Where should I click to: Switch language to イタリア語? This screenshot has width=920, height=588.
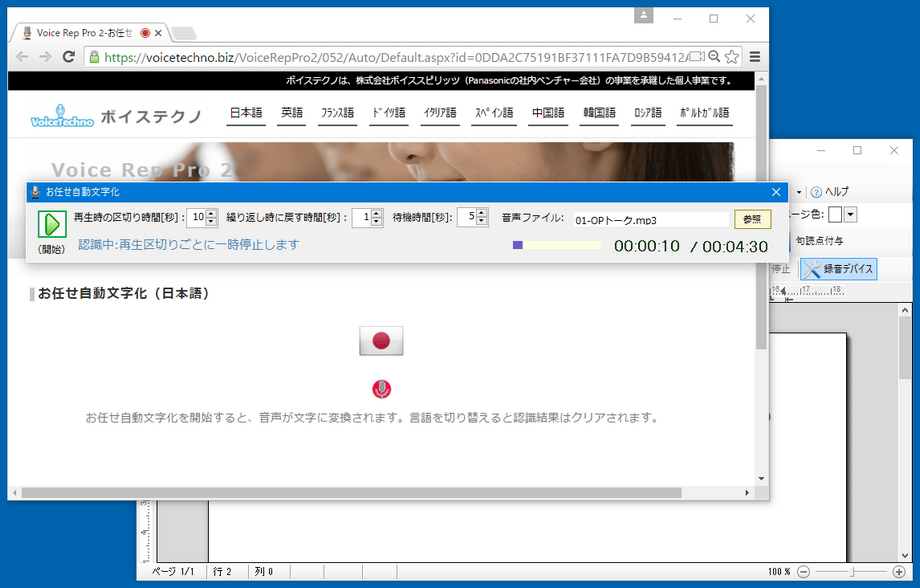click(x=440, y=113)
